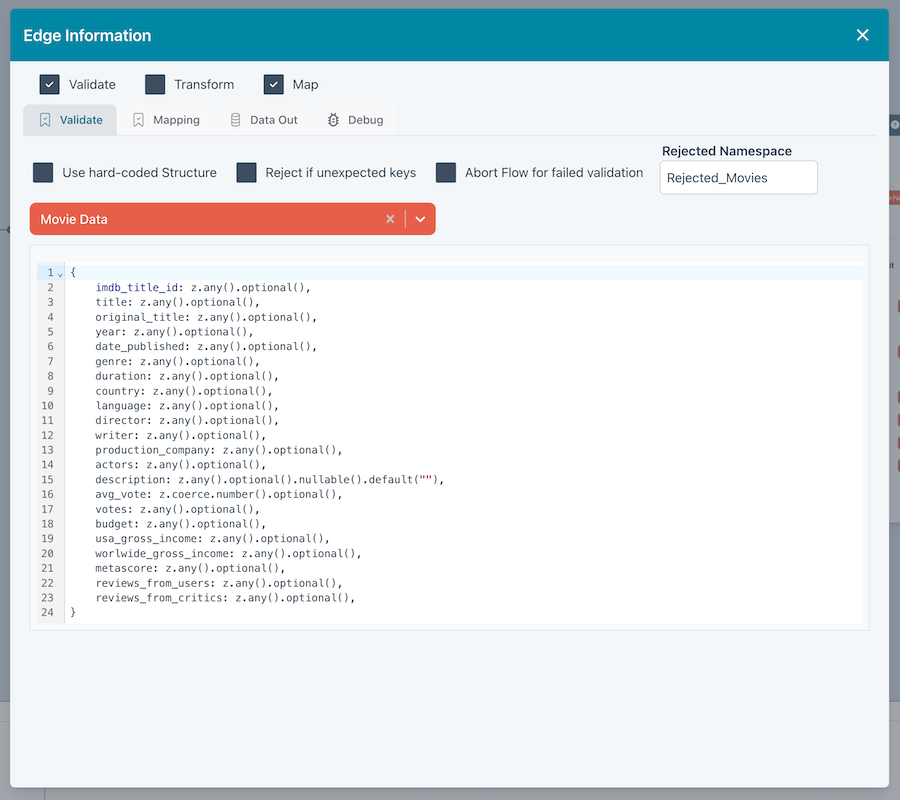Click the bug icon for Debug
This screenshot has height=800, width=900.
click(333, 120)
